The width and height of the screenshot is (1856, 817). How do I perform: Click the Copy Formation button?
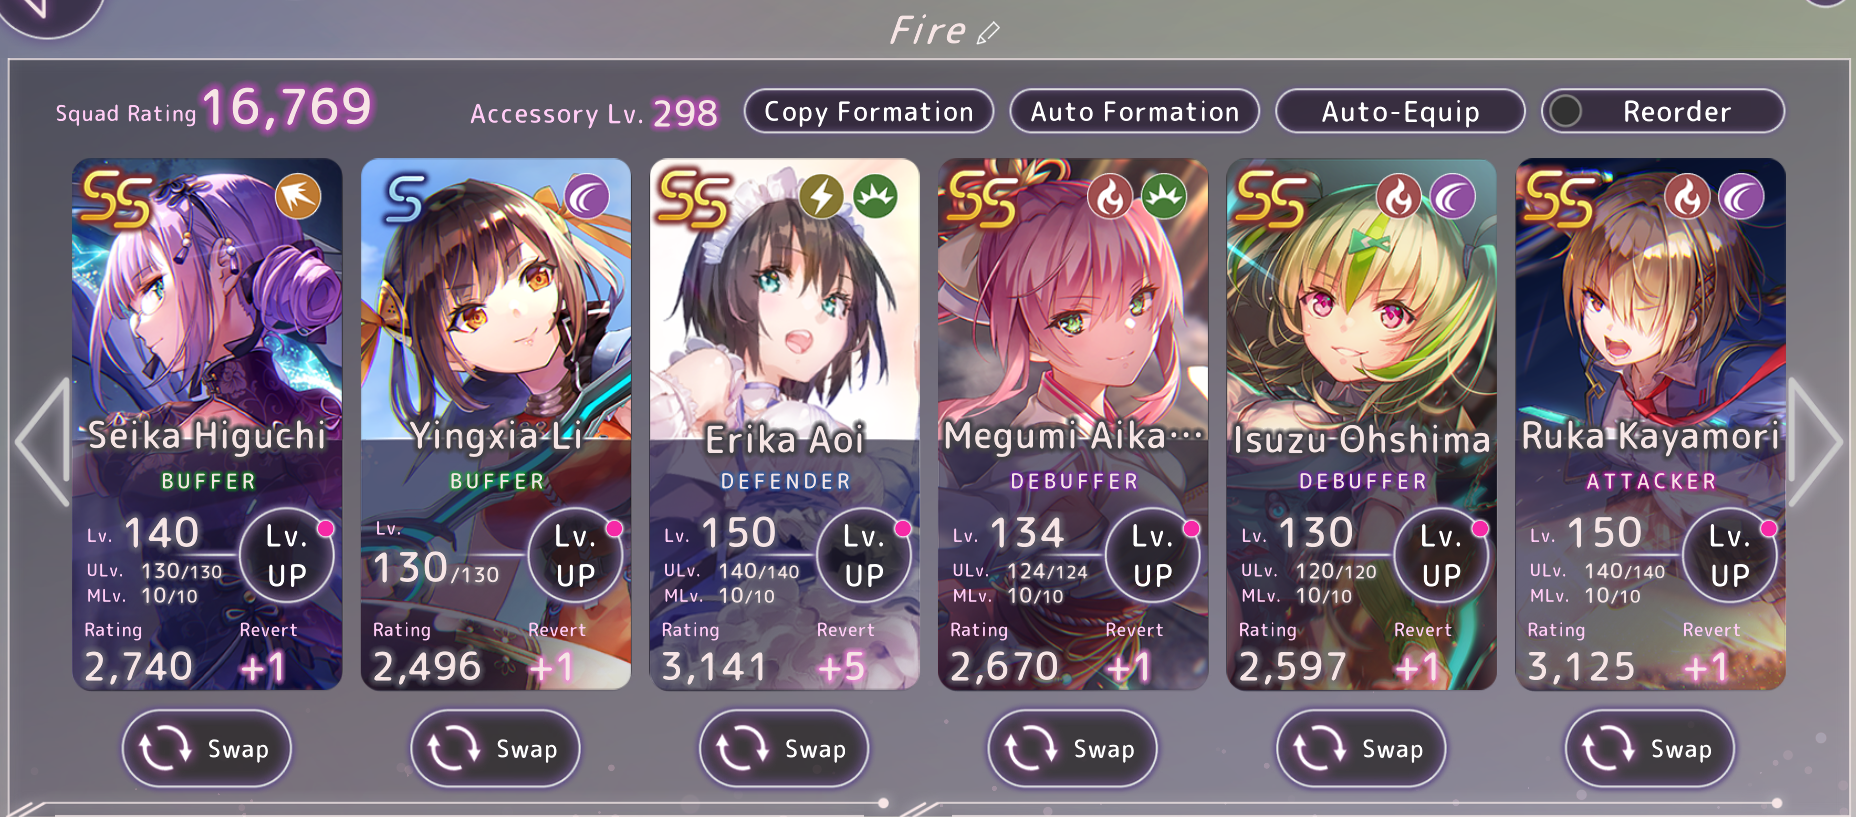click(869, 111)
